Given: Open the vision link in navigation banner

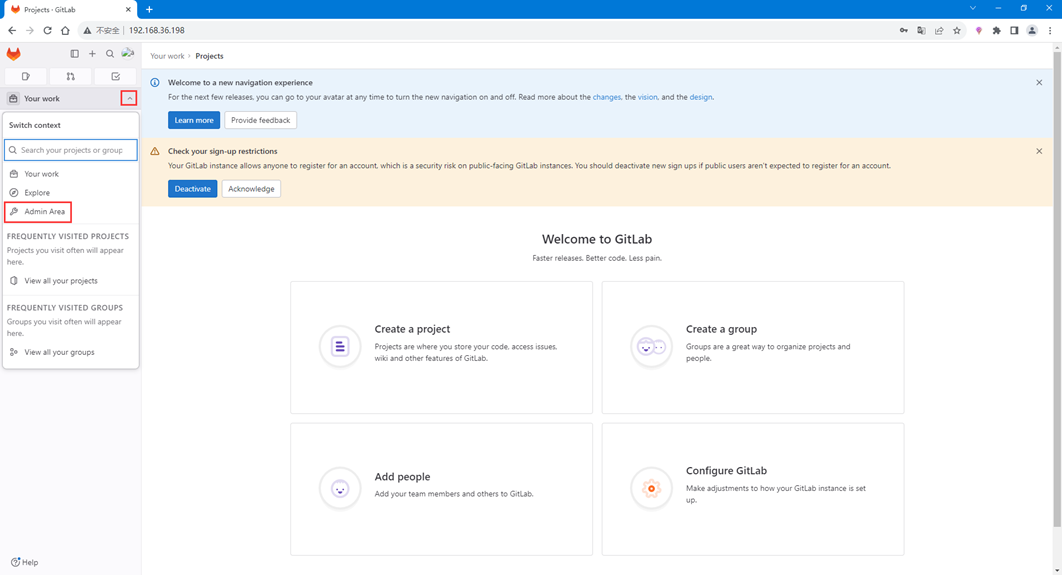Looking at the screenshot, I should click(x=647, y=97).
